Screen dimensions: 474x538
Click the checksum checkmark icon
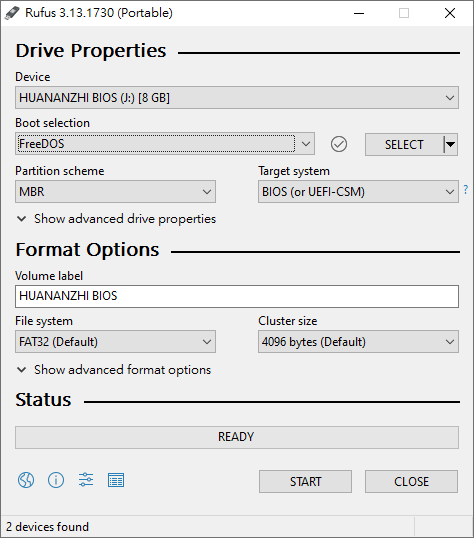(339, 144)
